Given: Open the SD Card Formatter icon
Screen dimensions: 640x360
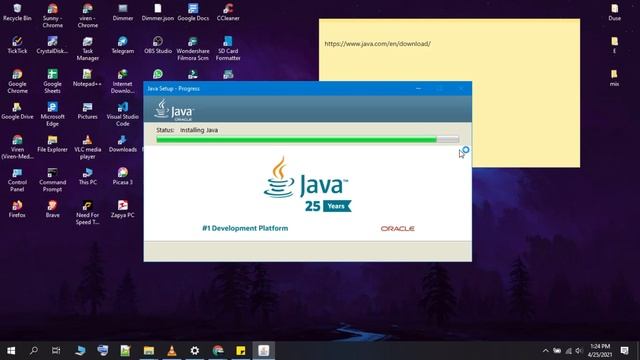Looking at the screenshot, I should (228, 48).
